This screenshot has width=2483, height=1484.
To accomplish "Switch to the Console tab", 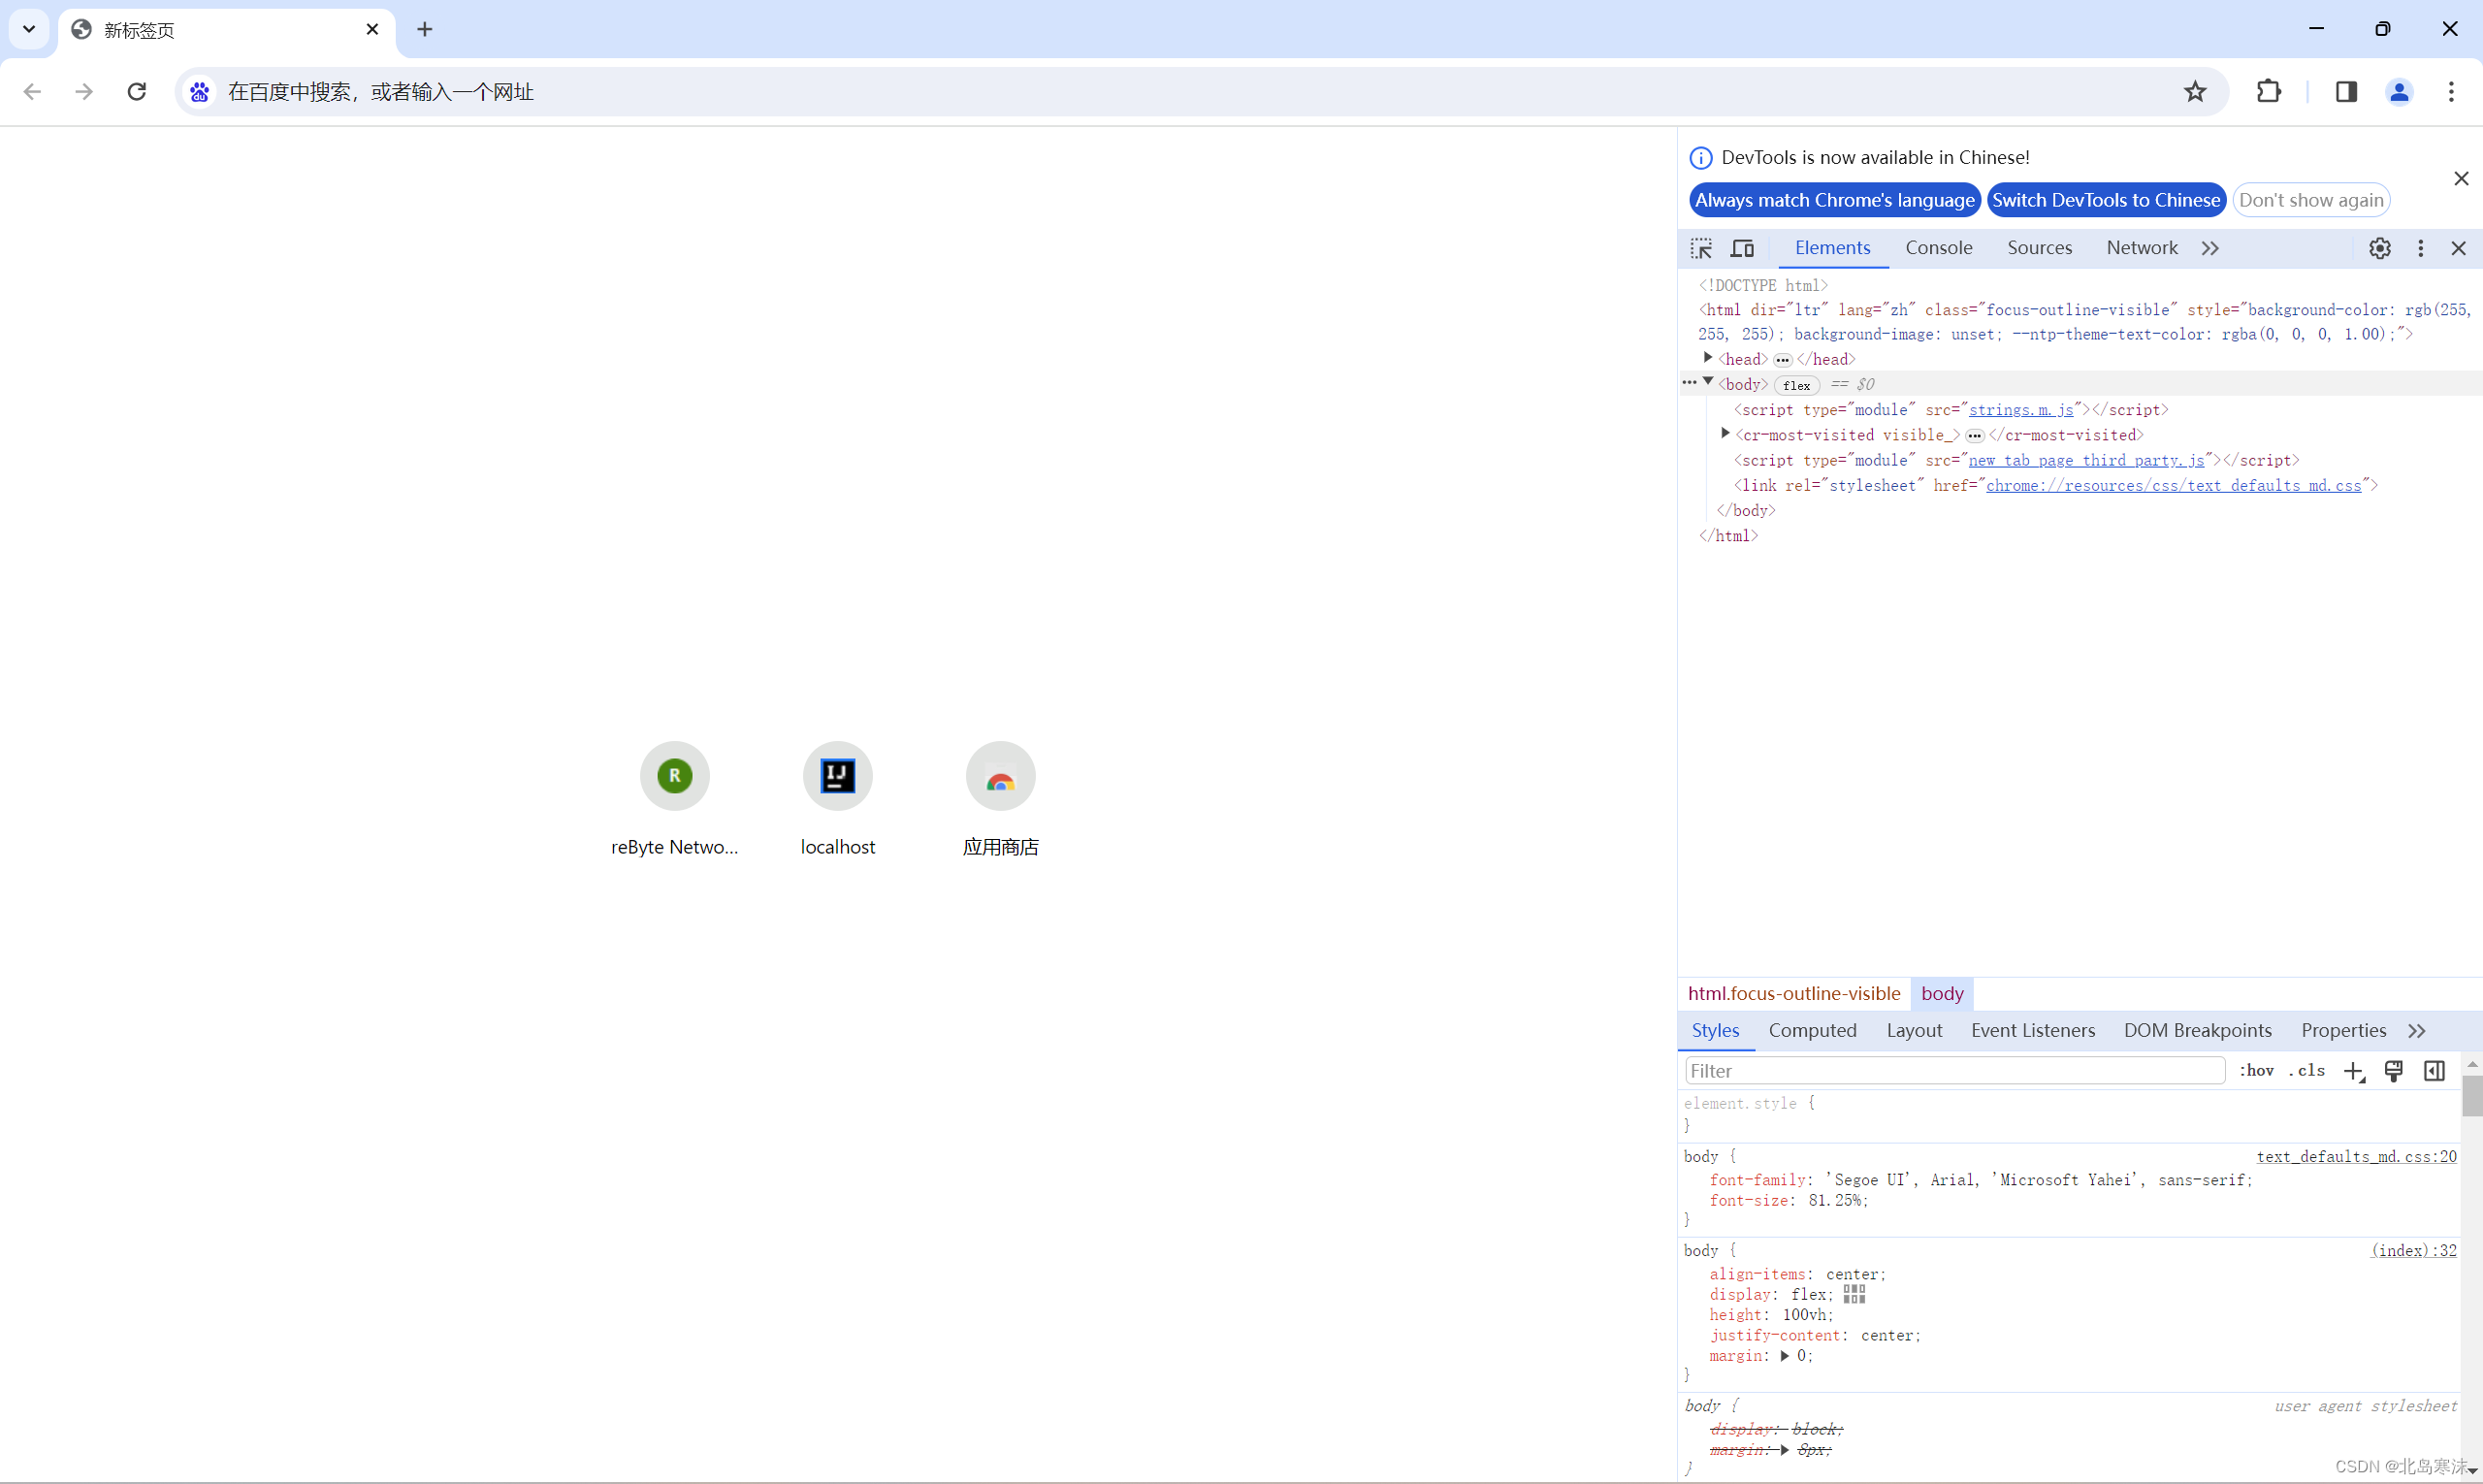I will (x=1938, y=248).
